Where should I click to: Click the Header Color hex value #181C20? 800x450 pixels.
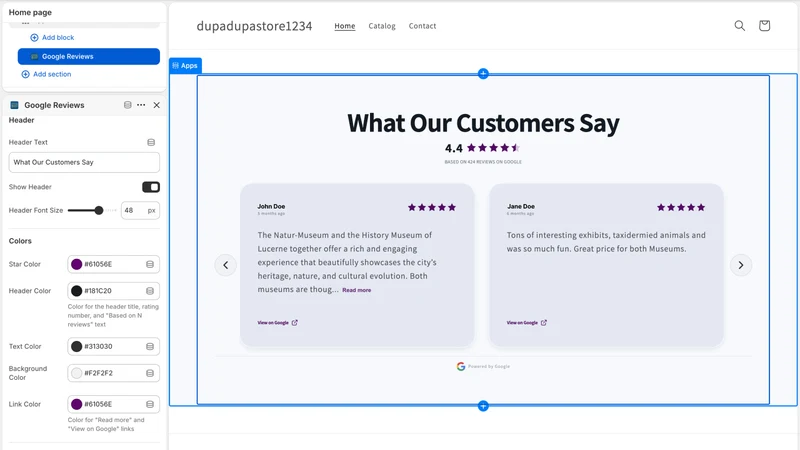[98, 291]
